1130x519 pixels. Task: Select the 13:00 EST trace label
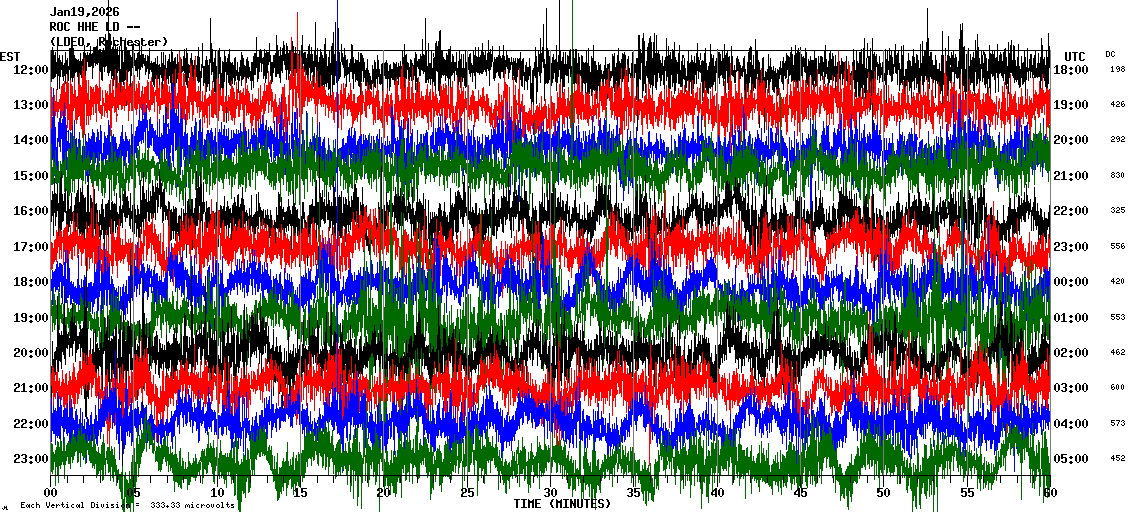point(31,105)
